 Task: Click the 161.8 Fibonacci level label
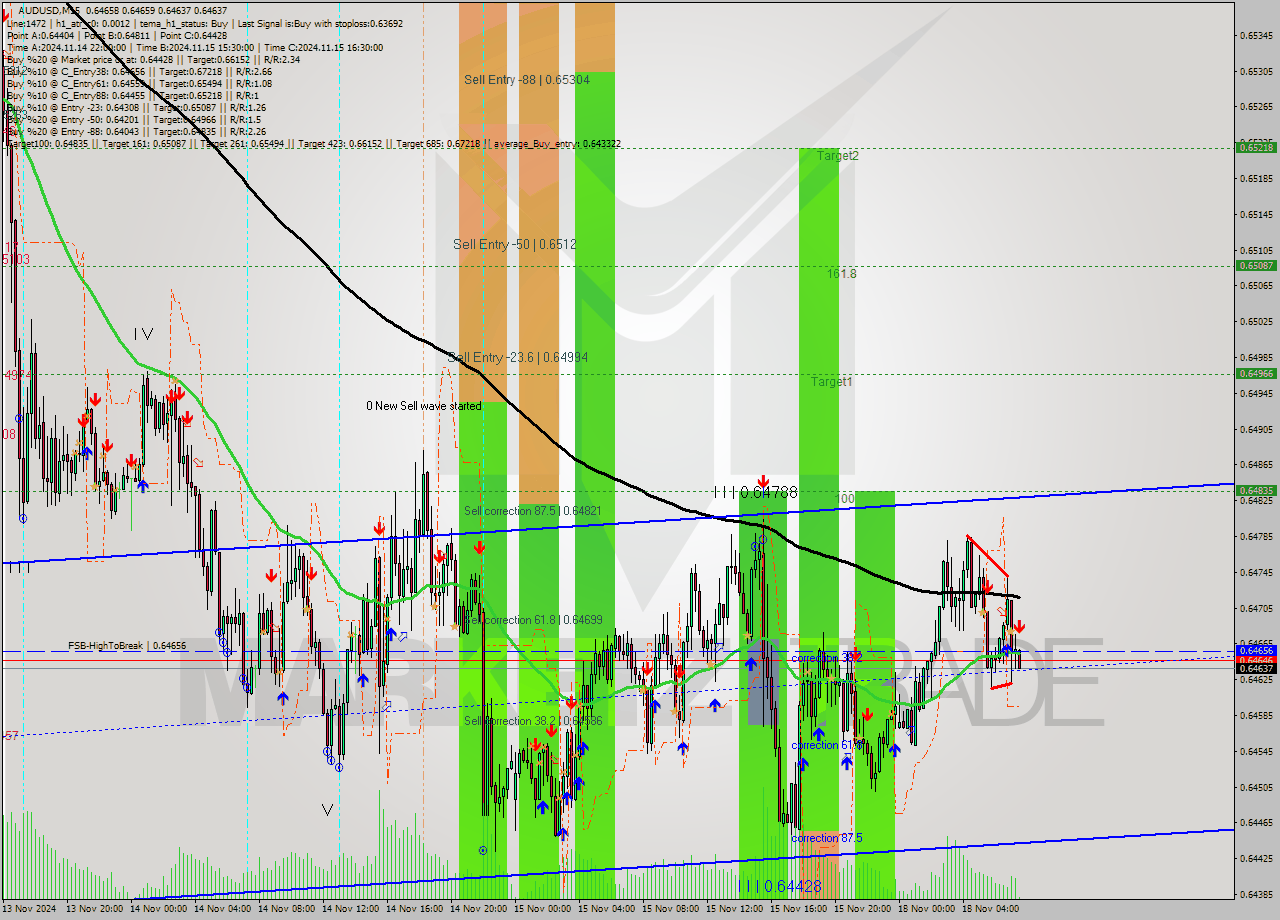(841, 273)
